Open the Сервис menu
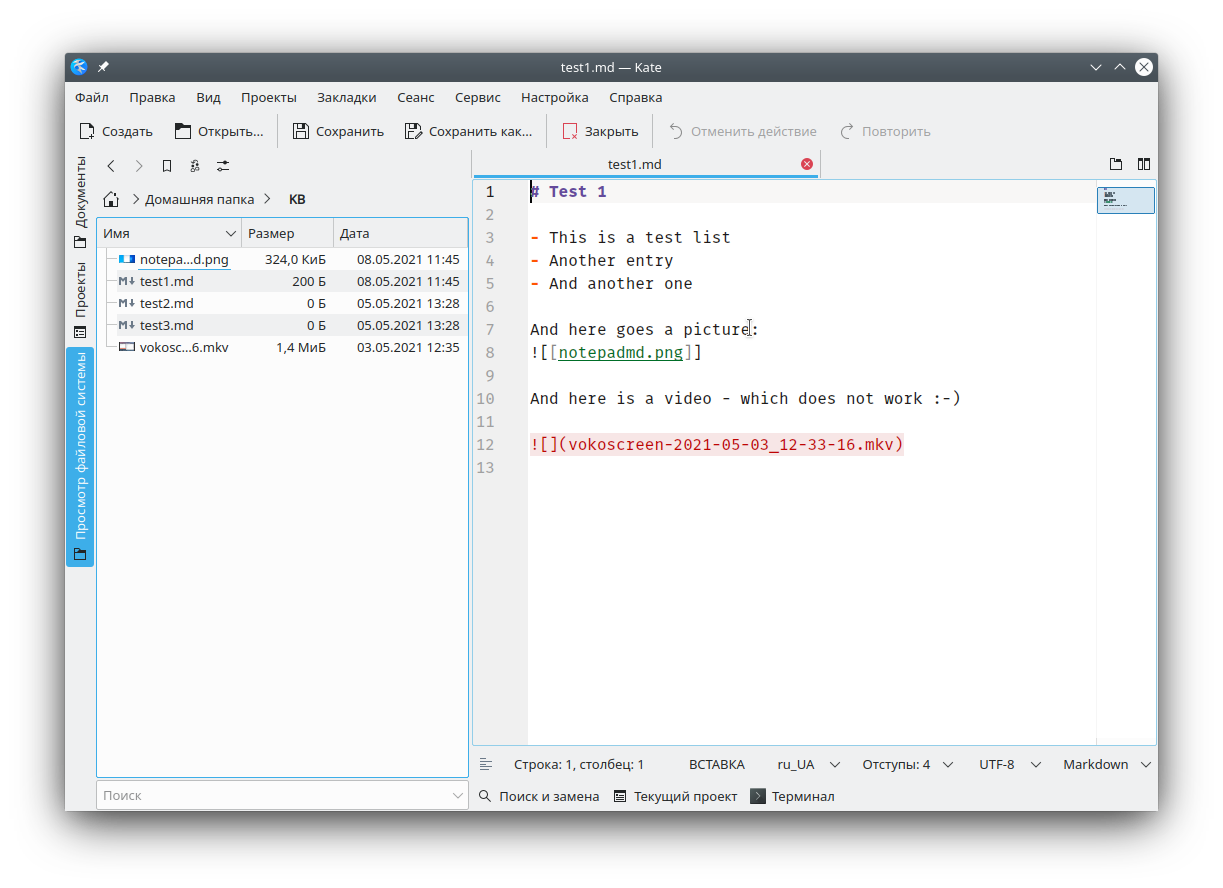This screenshot has height=888, width=1223. [x=477, y=97]
